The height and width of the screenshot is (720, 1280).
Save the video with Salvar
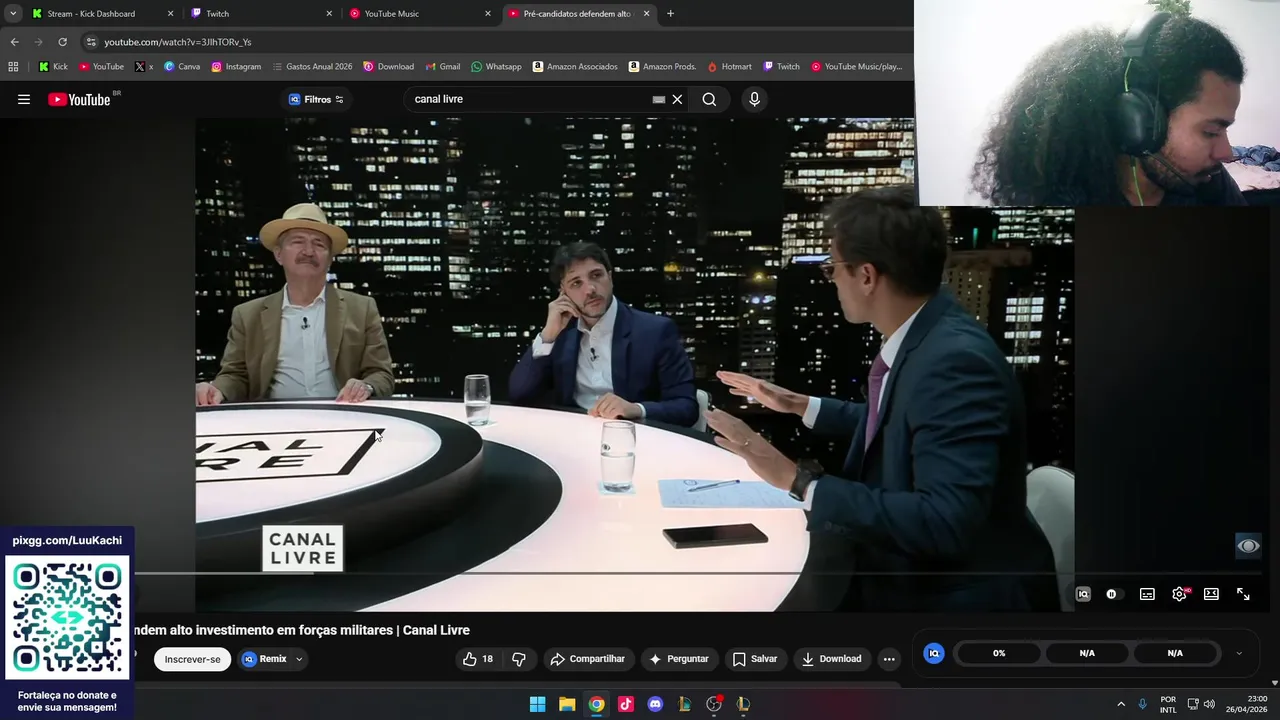click(755, 659)
